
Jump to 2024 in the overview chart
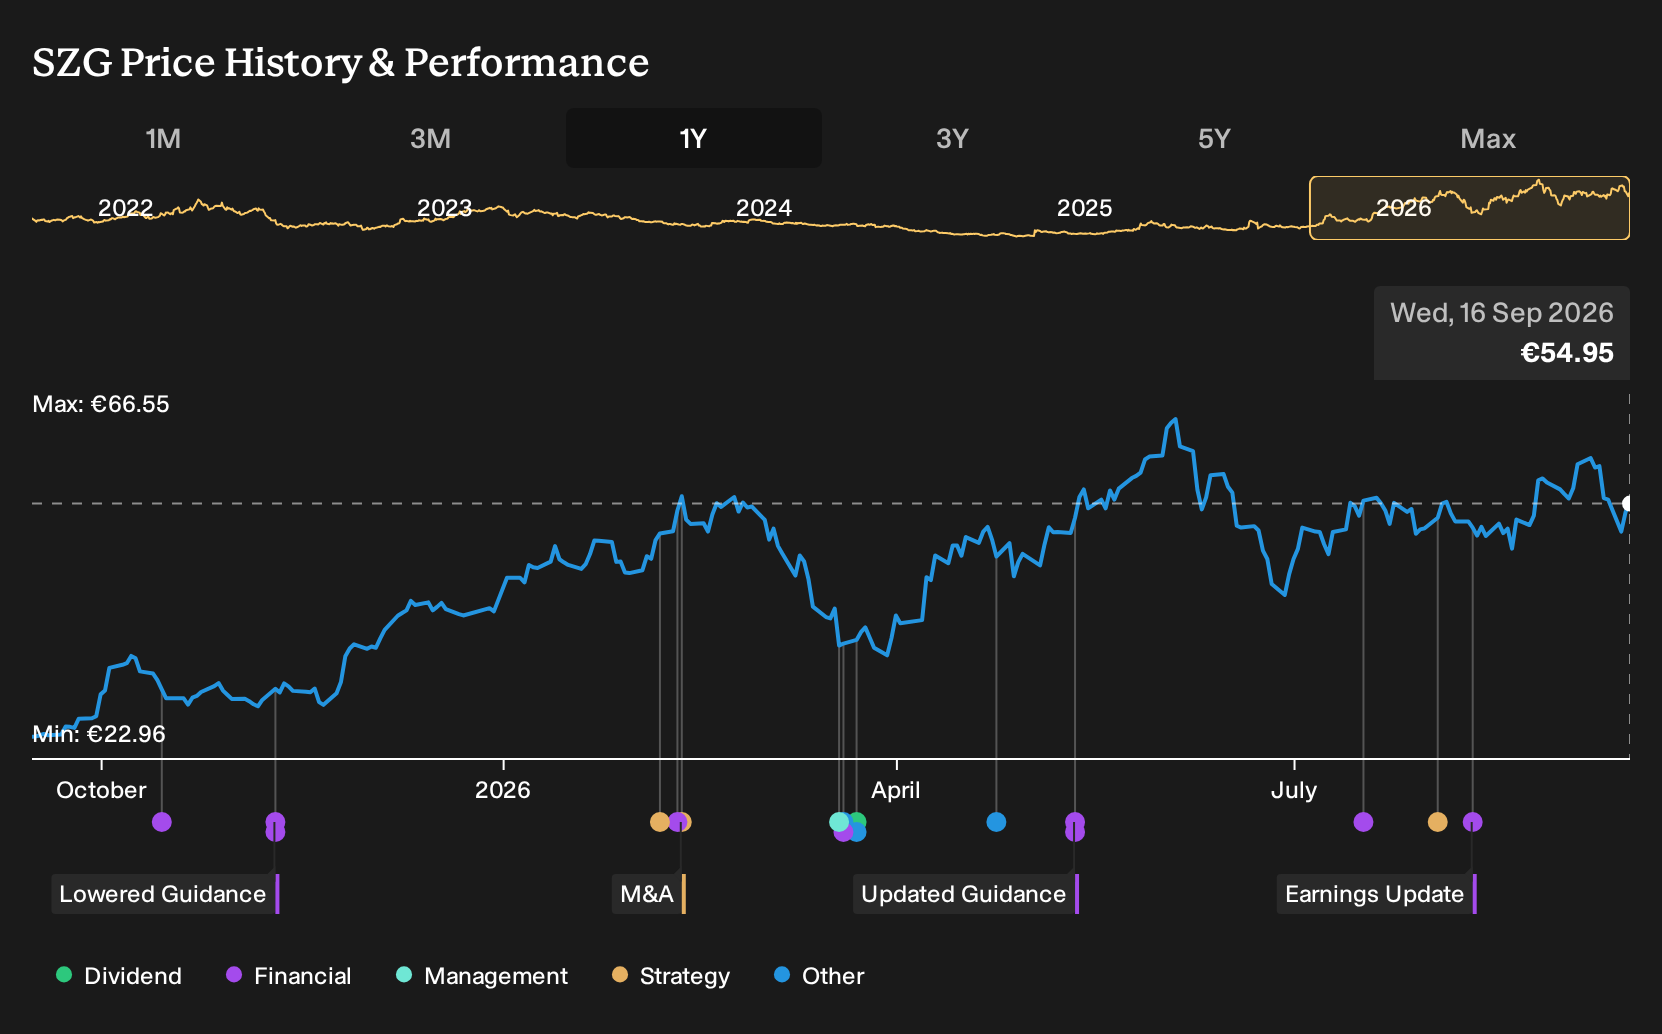pyautogui.click(x=764, y=208)
